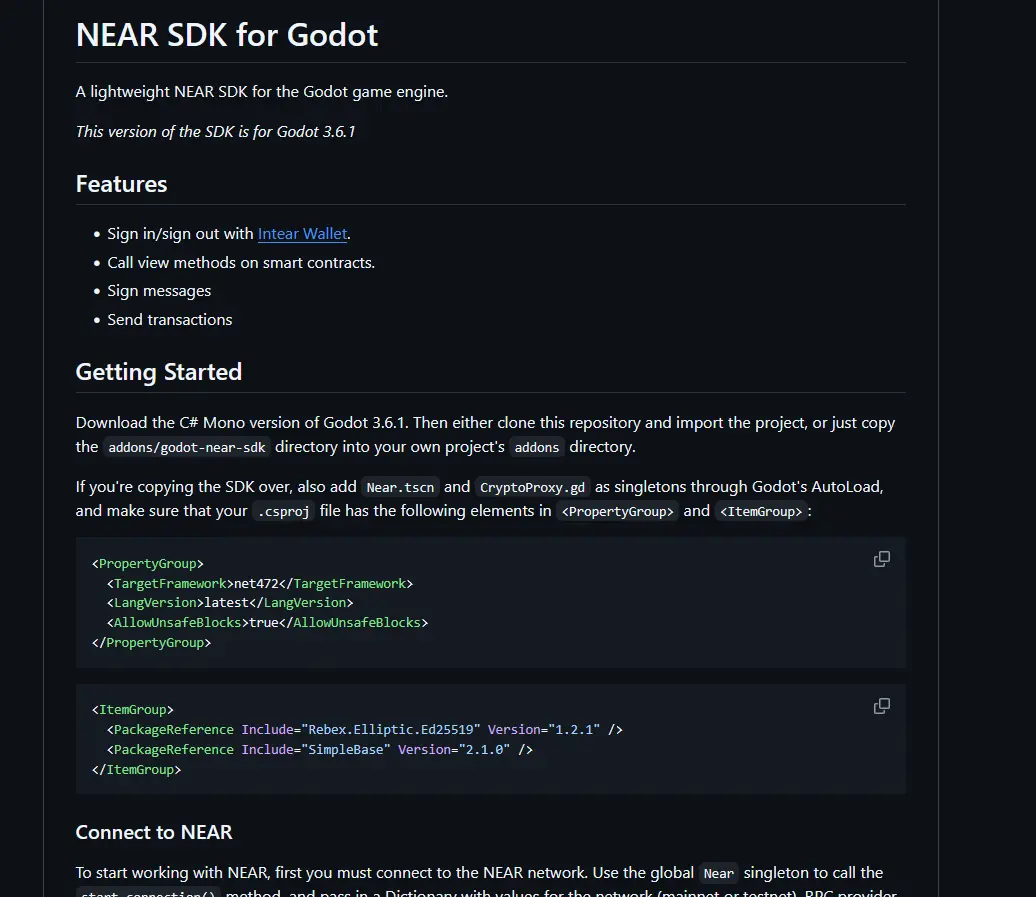Screen dimensions: 1036x897
Task: Select the CryptoProxy.gd inline code badge
Action: point(533,487)
